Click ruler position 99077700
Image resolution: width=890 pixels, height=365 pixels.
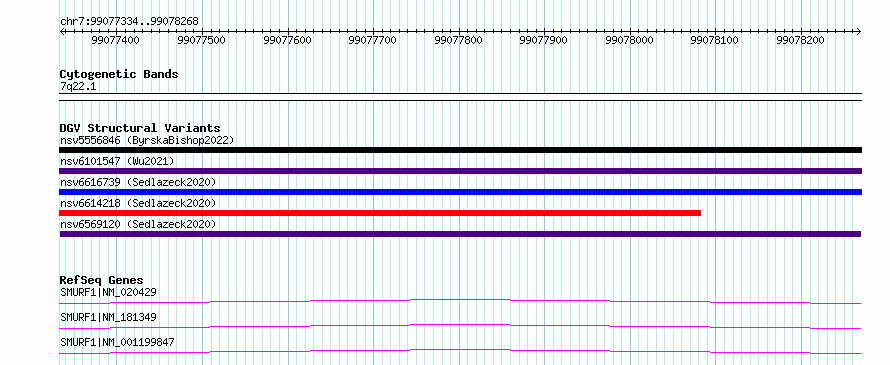pos(372,40)
